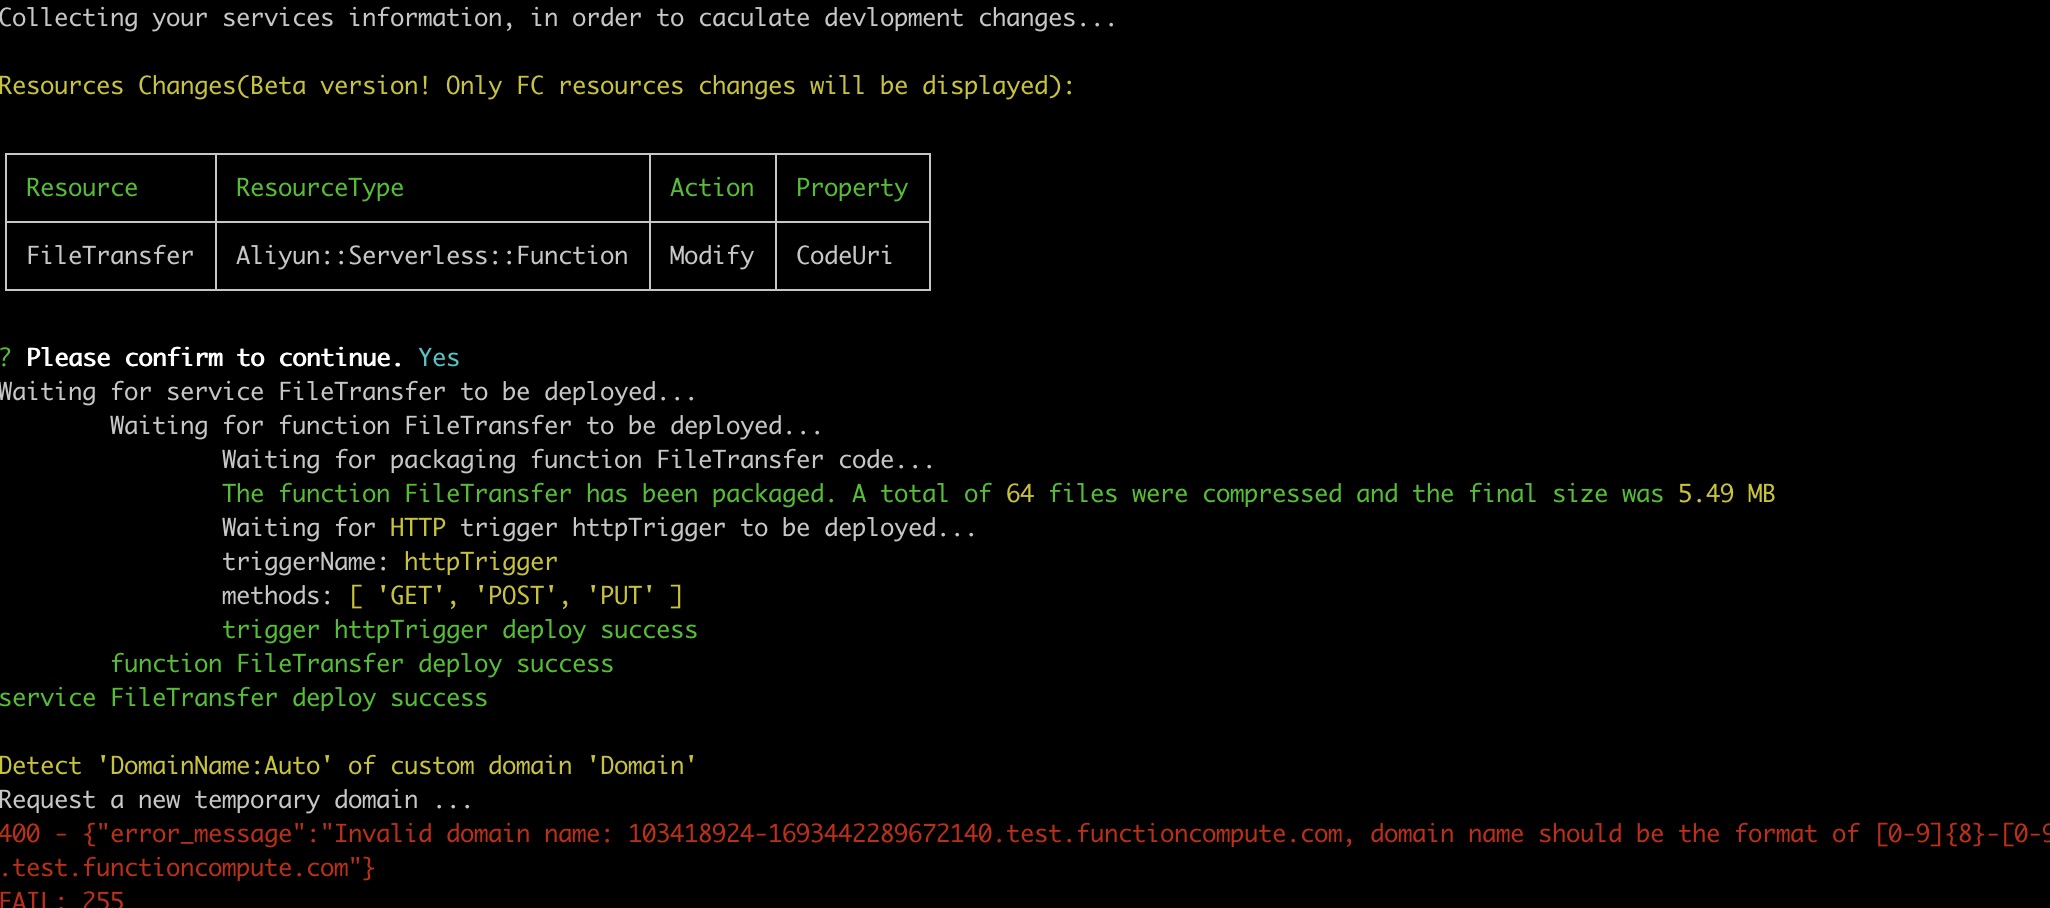The image size is (2050, 908).
Task: Click 'FAIL: 255' status line
Action: tap(62, 898)
